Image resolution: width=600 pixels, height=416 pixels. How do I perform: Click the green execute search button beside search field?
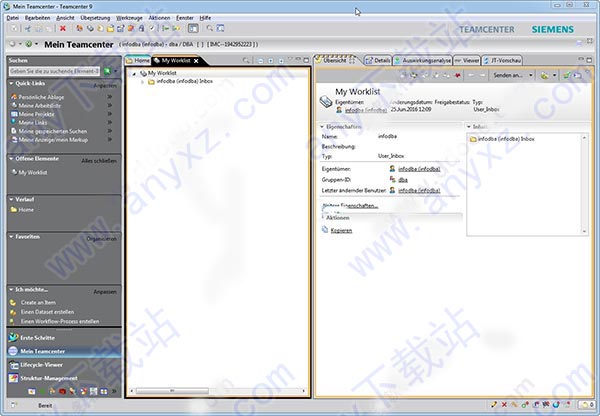coord(107,71)
